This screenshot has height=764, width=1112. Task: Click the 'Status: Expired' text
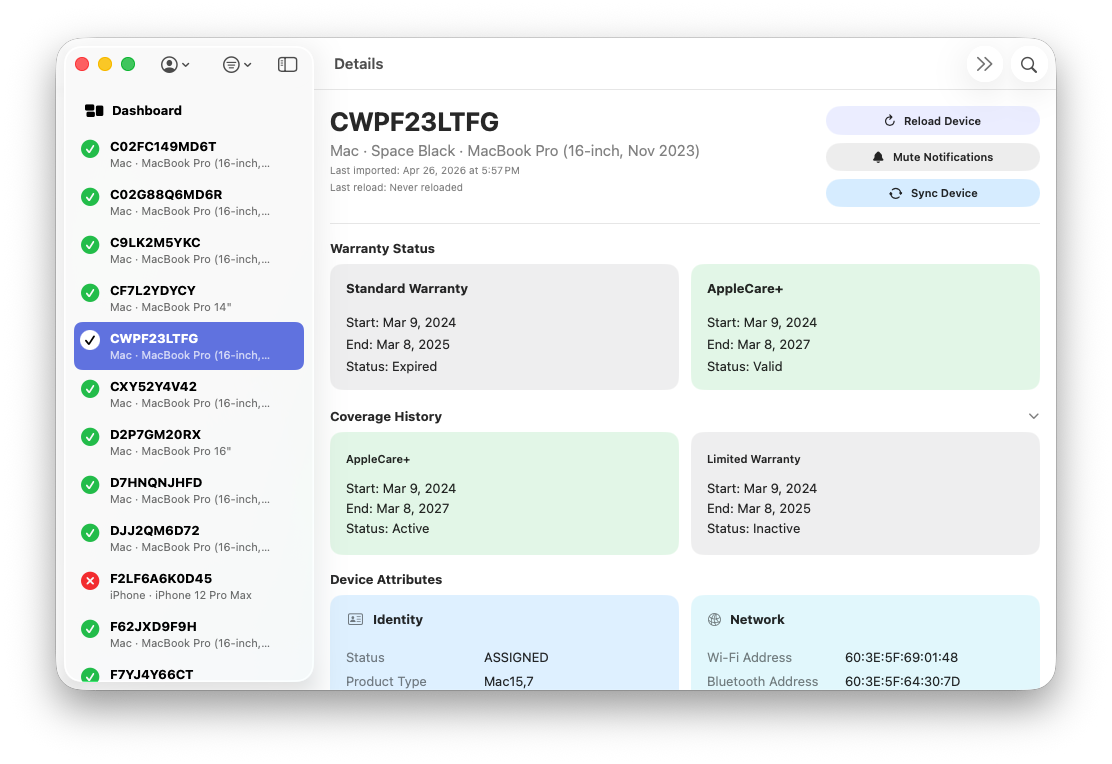pos(391,367)
